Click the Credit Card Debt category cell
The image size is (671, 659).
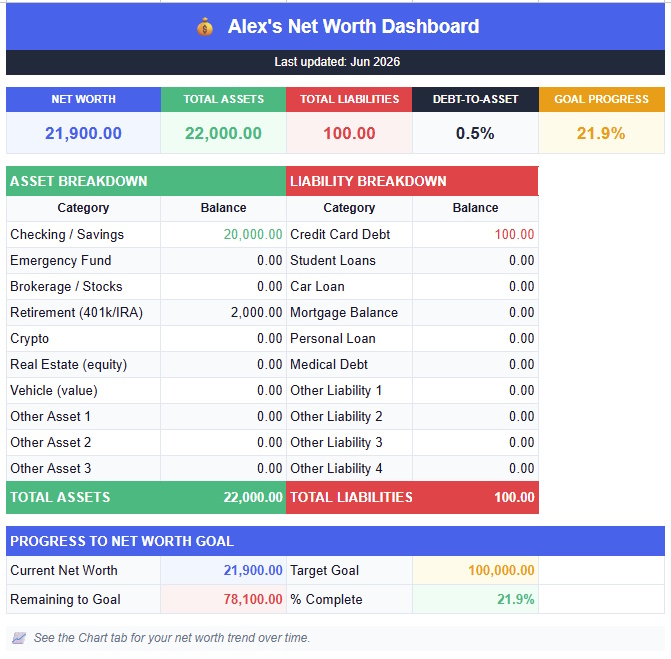point(349,235)
